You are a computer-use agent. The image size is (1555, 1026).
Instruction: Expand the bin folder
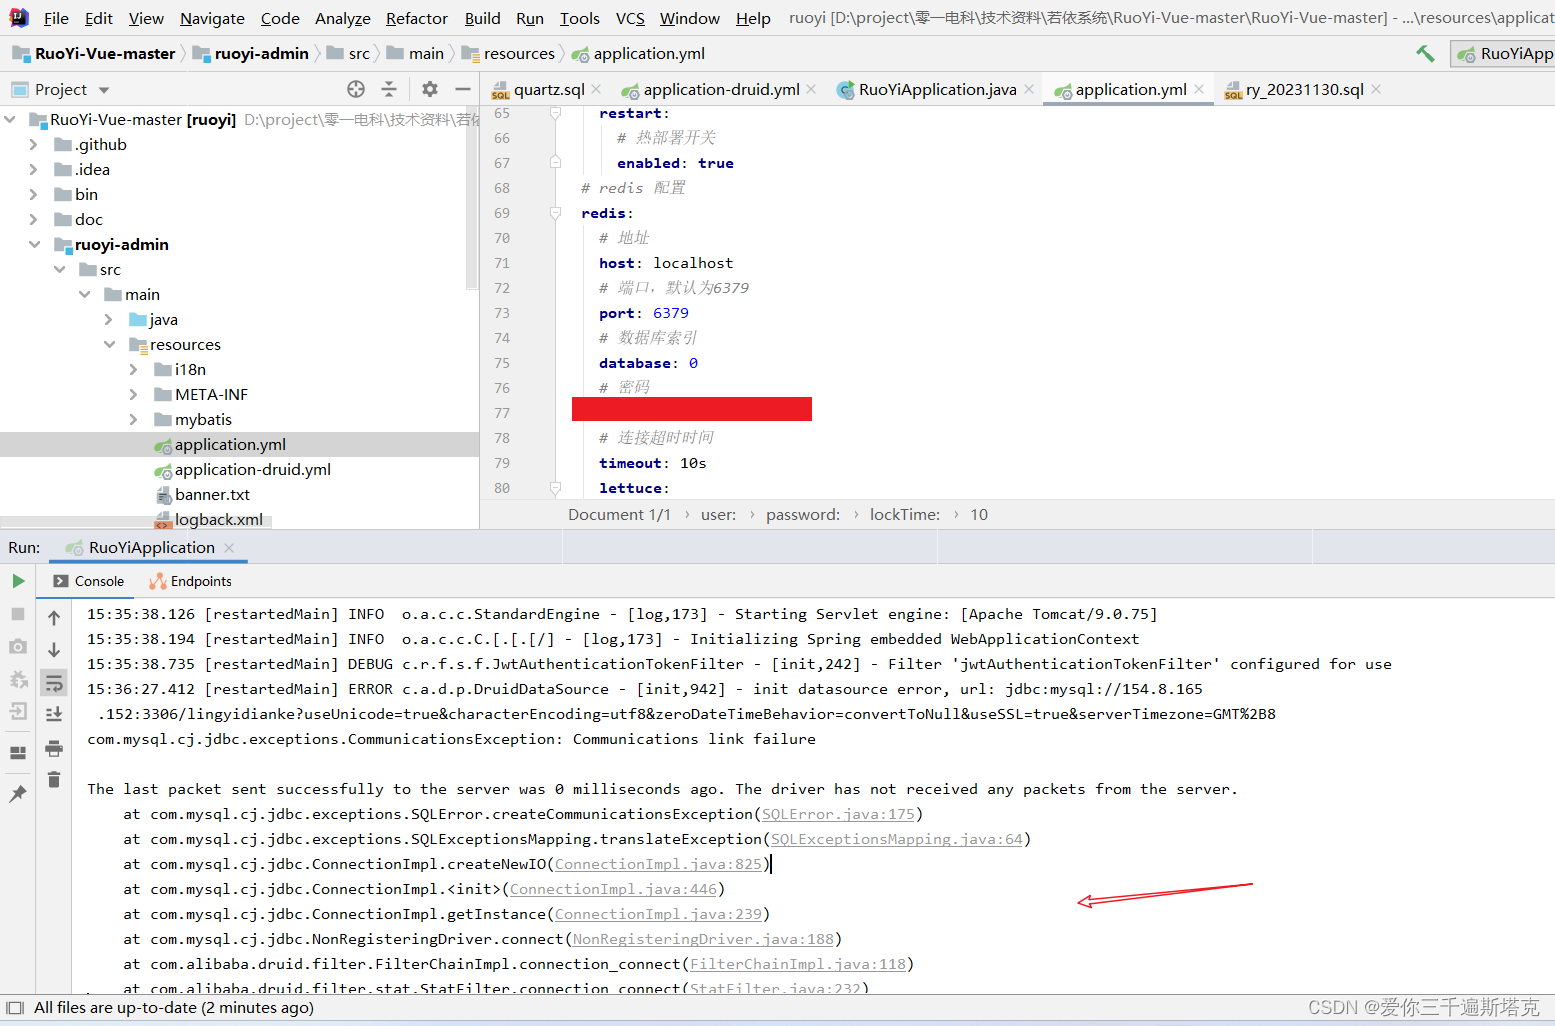[33, 194]
